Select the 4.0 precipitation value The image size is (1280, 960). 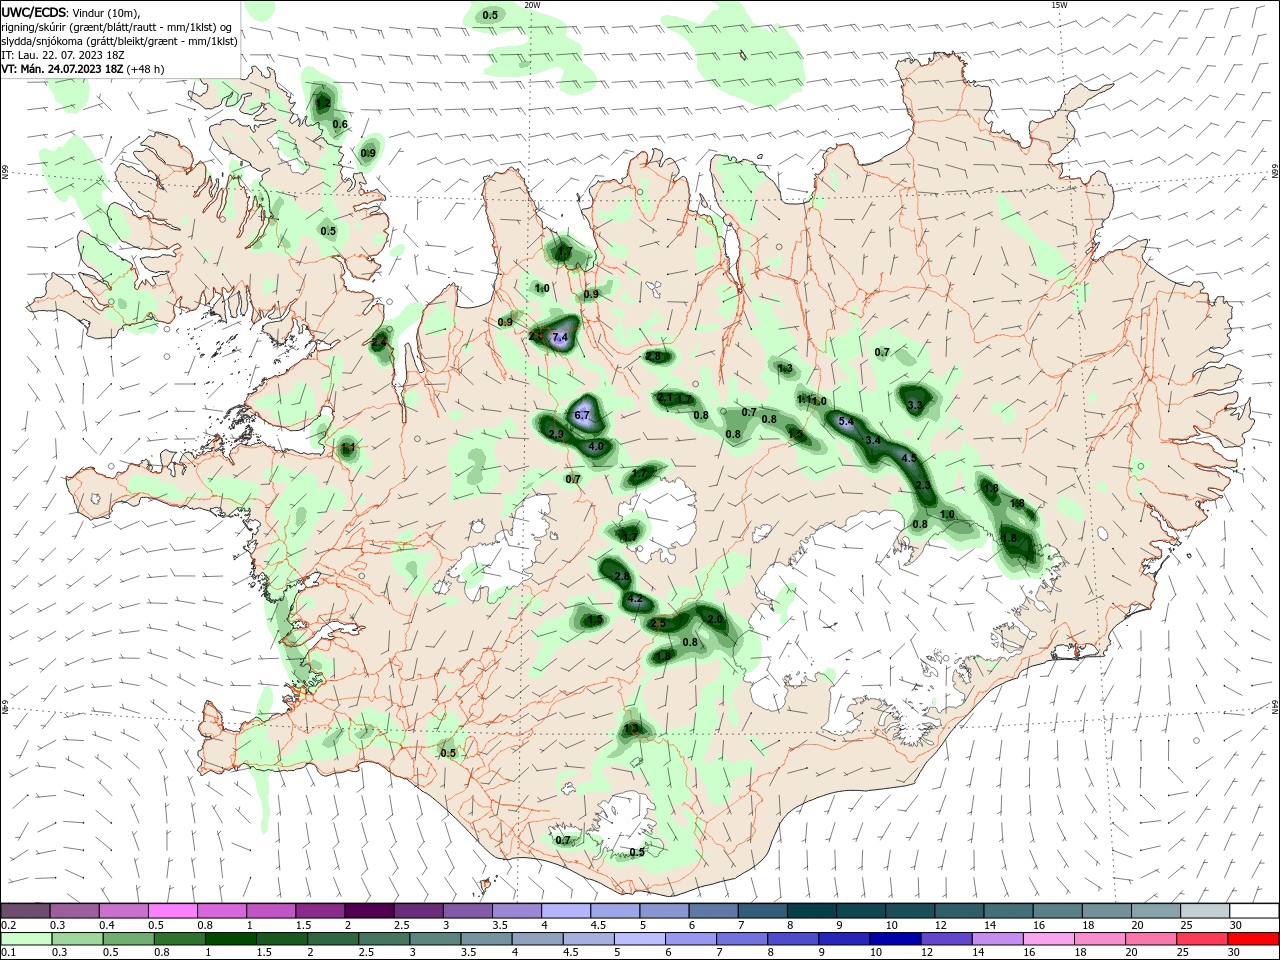[x=596, y=446]
